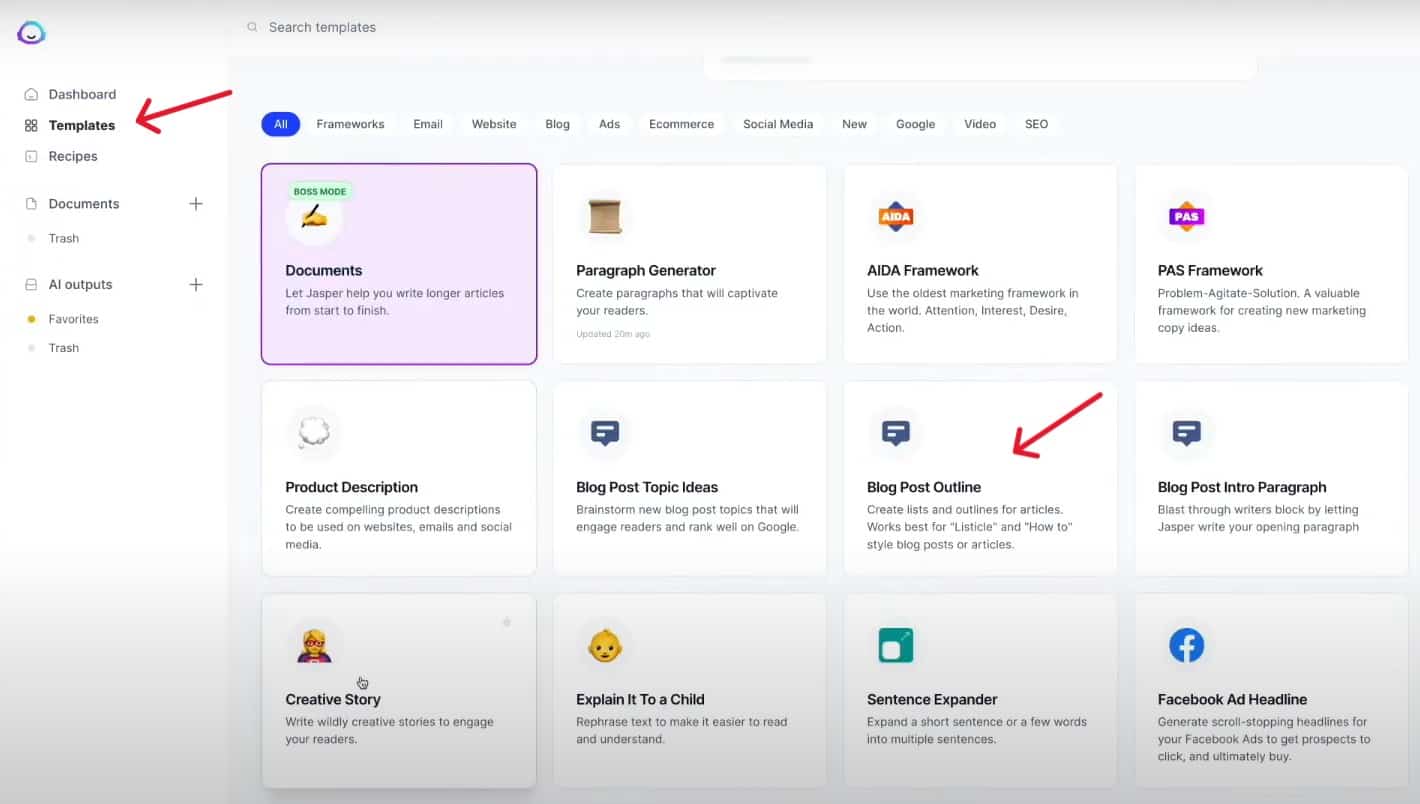Click the Search templates field

click(322, 27)
